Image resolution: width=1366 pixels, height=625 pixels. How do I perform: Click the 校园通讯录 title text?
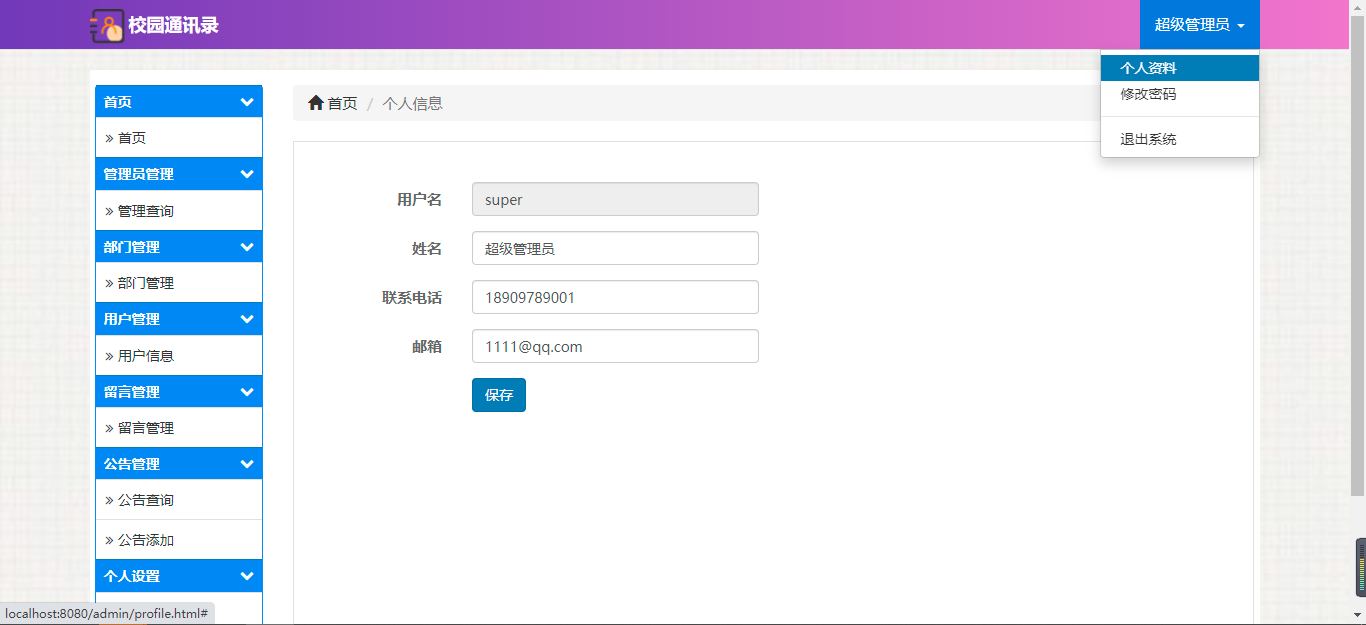coord(173,26)
